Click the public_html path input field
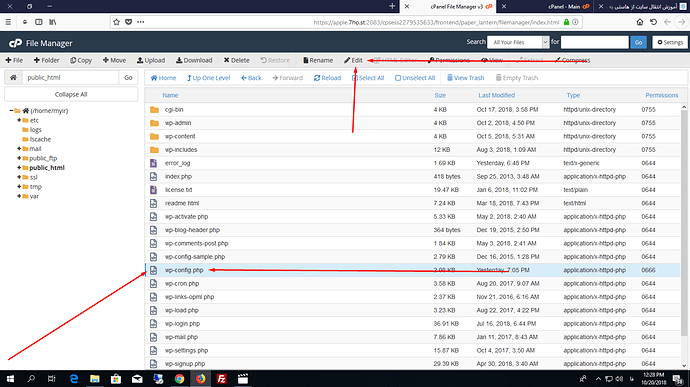 pyautogui.click(x=70, y=77)
